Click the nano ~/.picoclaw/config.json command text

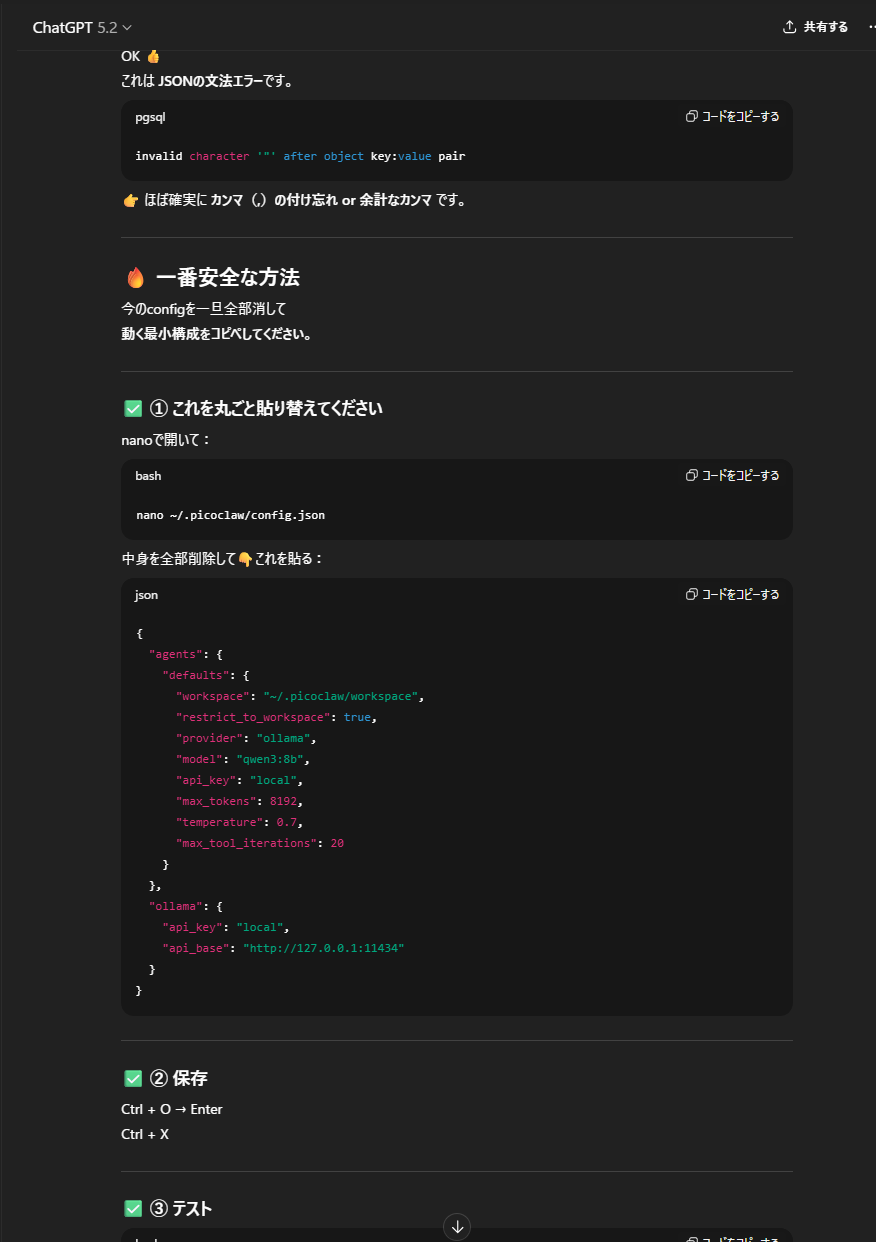230,516
